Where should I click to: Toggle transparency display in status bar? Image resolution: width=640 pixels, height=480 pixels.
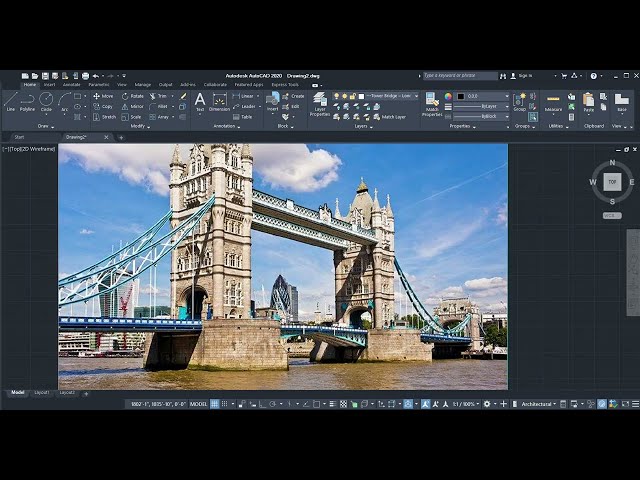pyautogui.click(x=343, y=404)
